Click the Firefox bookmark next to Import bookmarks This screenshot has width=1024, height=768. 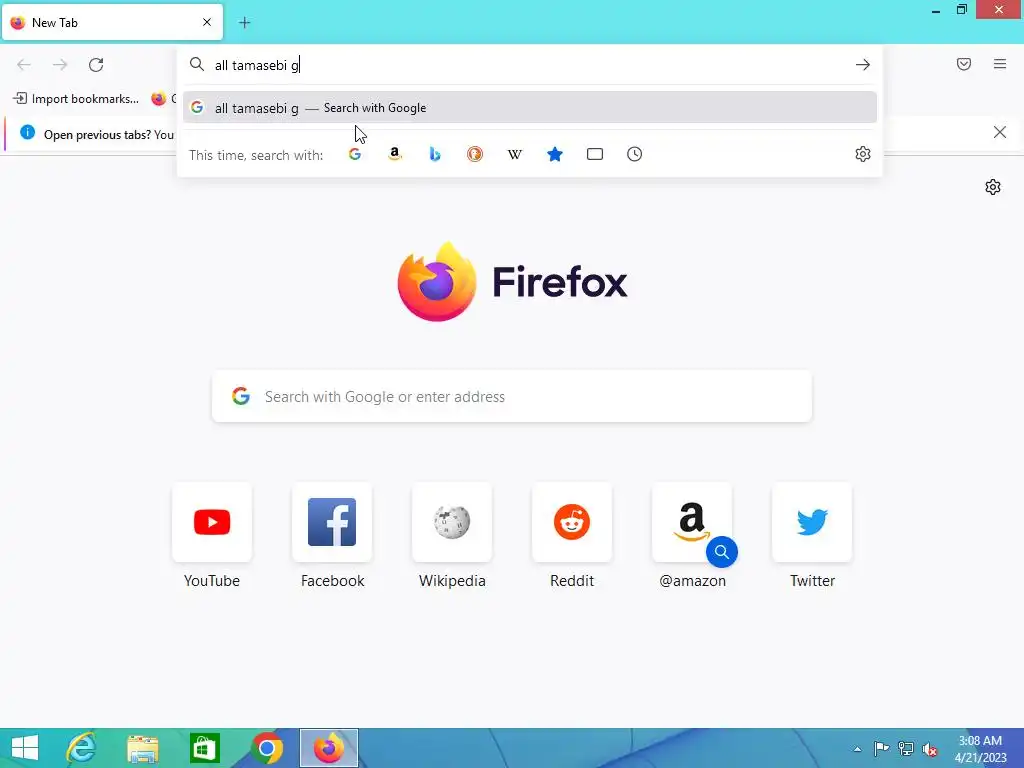click(163, 99)
